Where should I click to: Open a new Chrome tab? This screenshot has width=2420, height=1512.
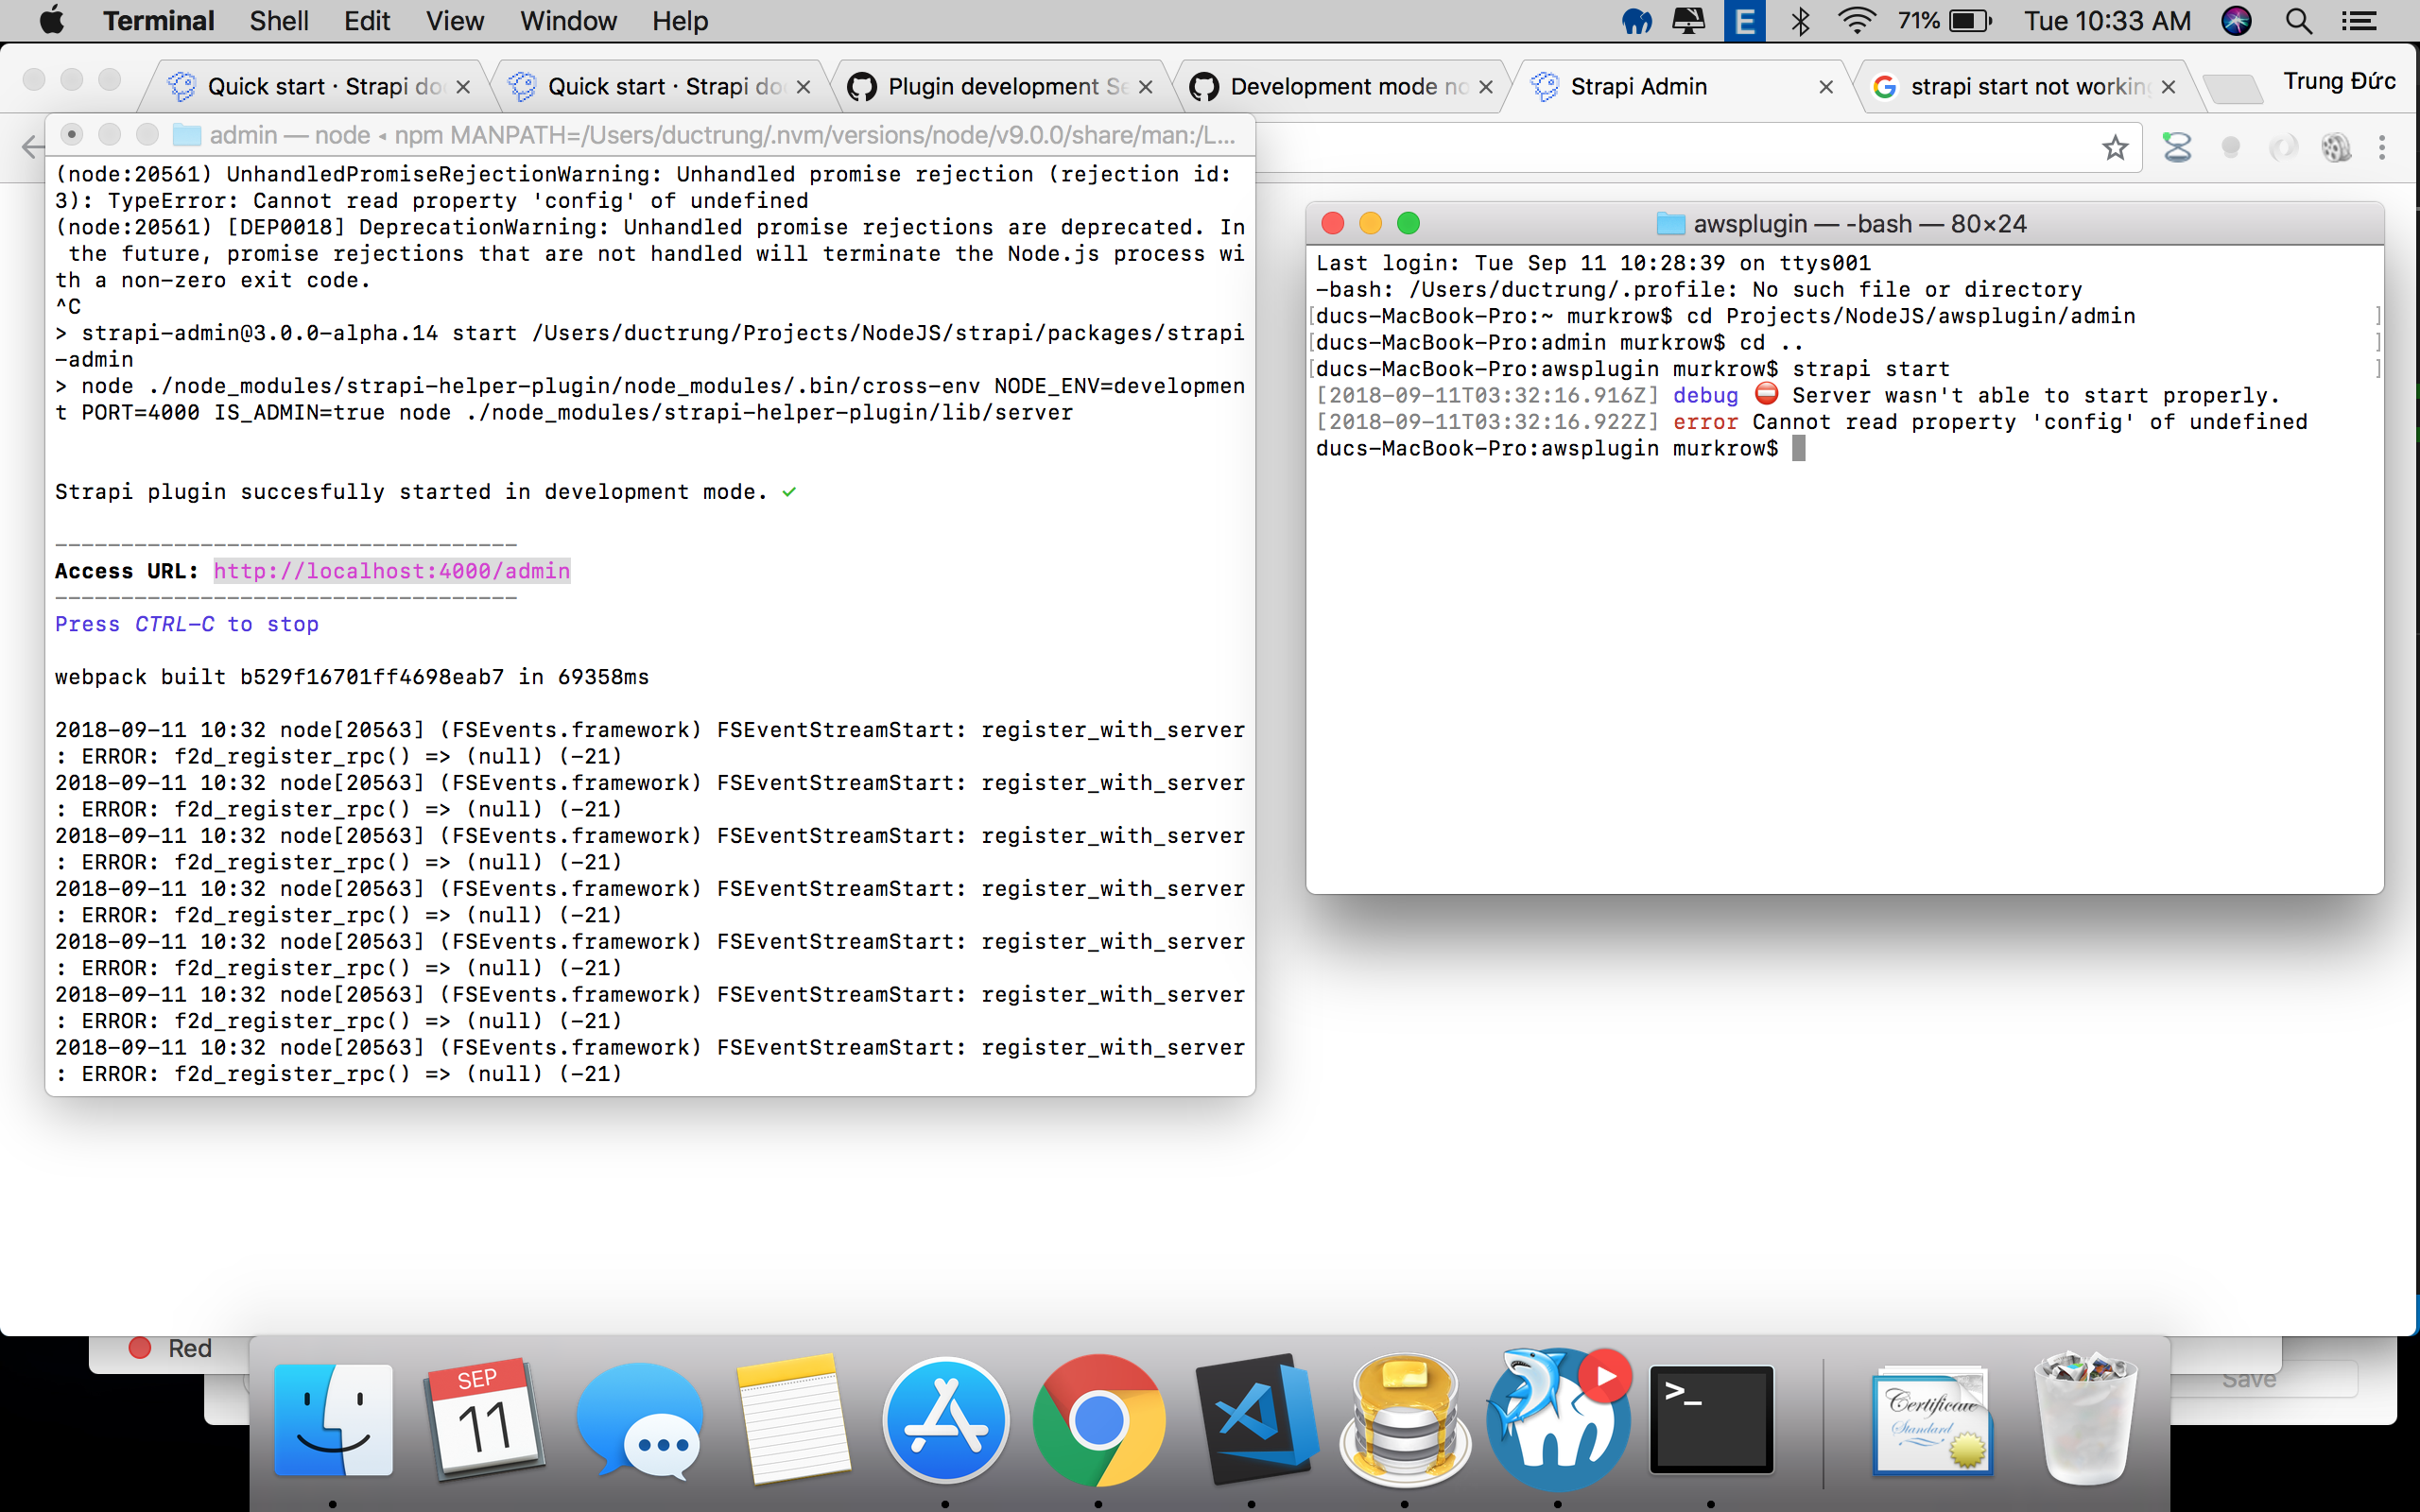click(x=2232, y=88)
